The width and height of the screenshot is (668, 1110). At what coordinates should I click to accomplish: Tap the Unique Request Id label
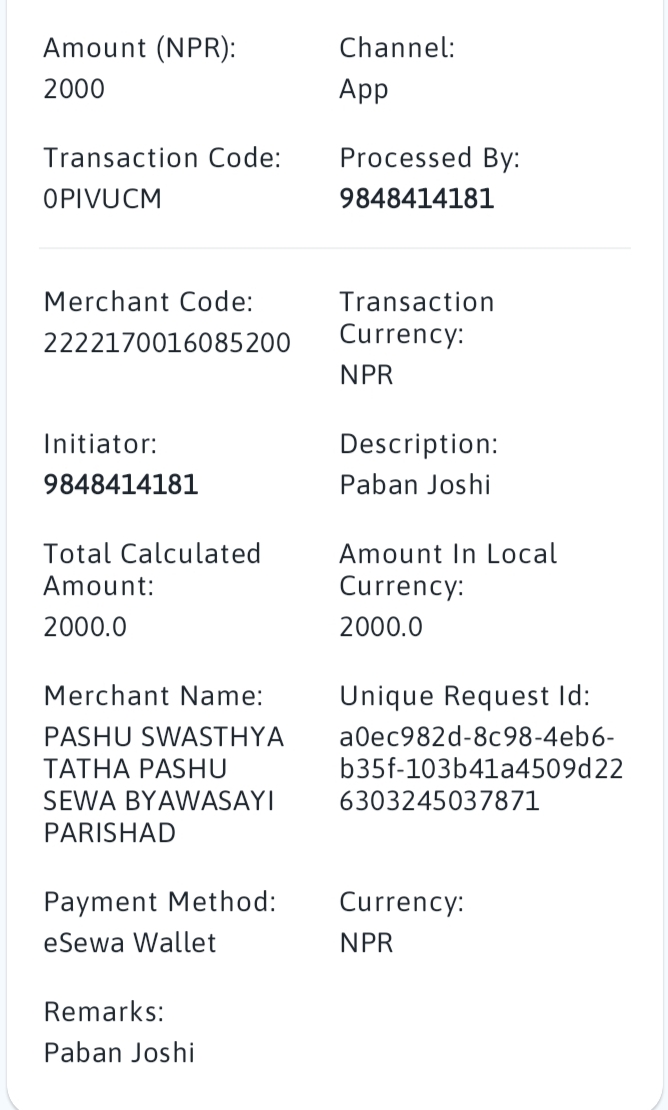[464, 697]
